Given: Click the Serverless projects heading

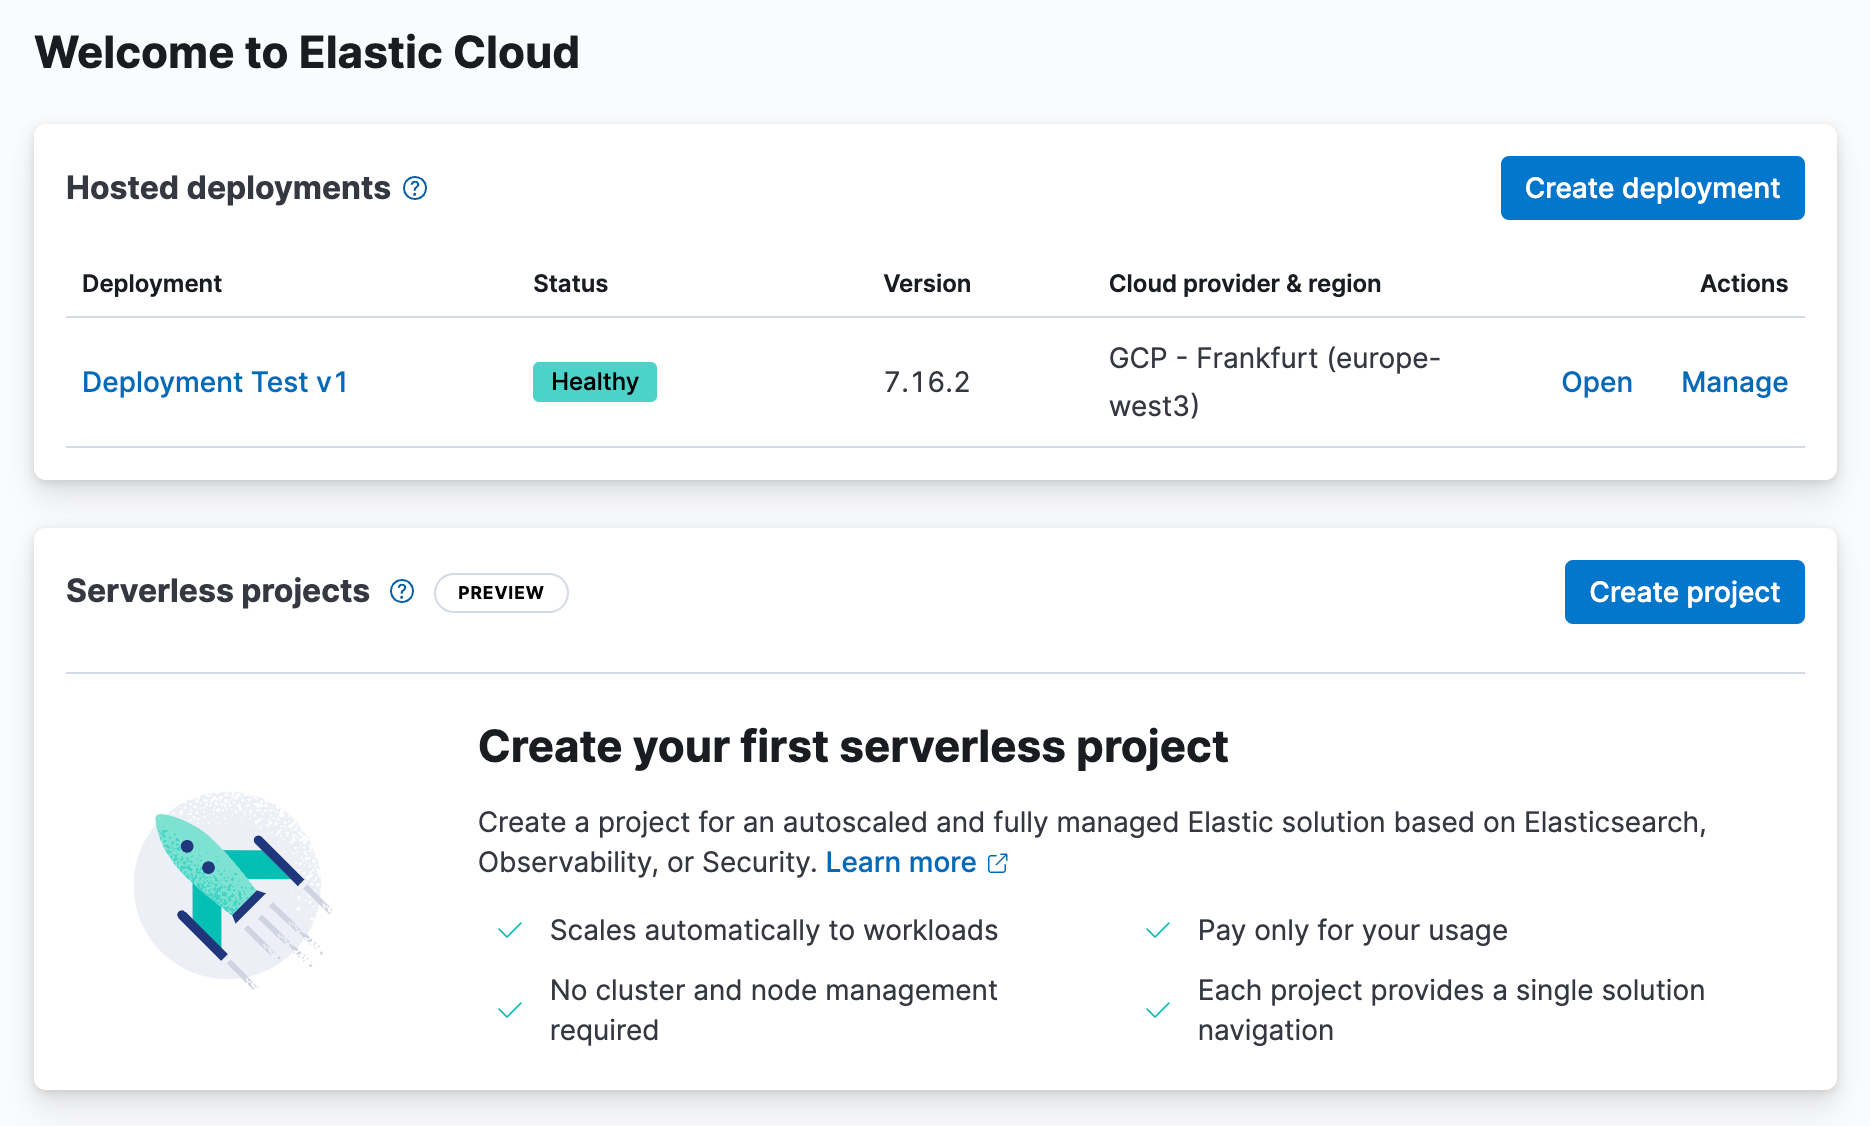Looking at the screenshot, I should click(x=218, y=591).
